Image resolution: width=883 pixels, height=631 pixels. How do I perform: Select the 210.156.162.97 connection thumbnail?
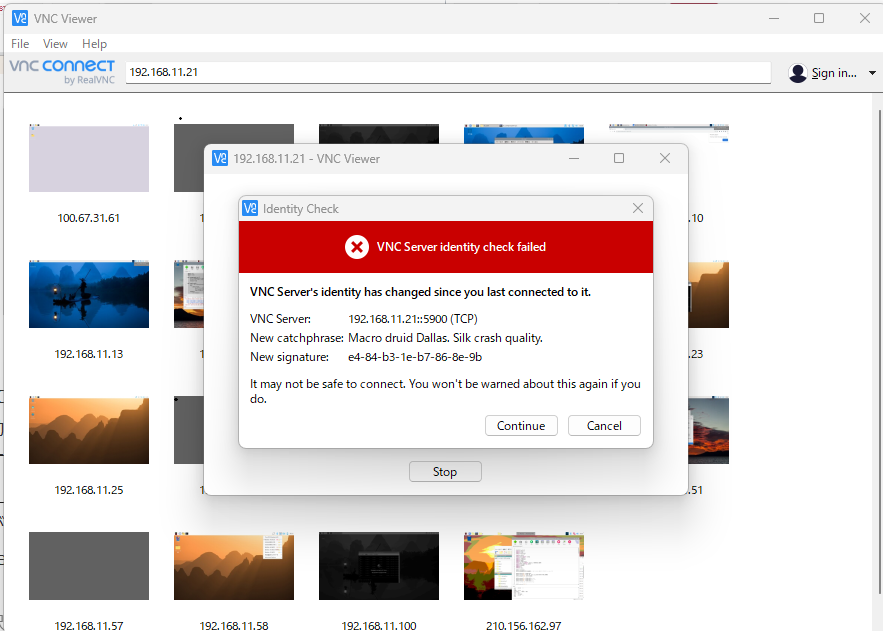[524, 566]
